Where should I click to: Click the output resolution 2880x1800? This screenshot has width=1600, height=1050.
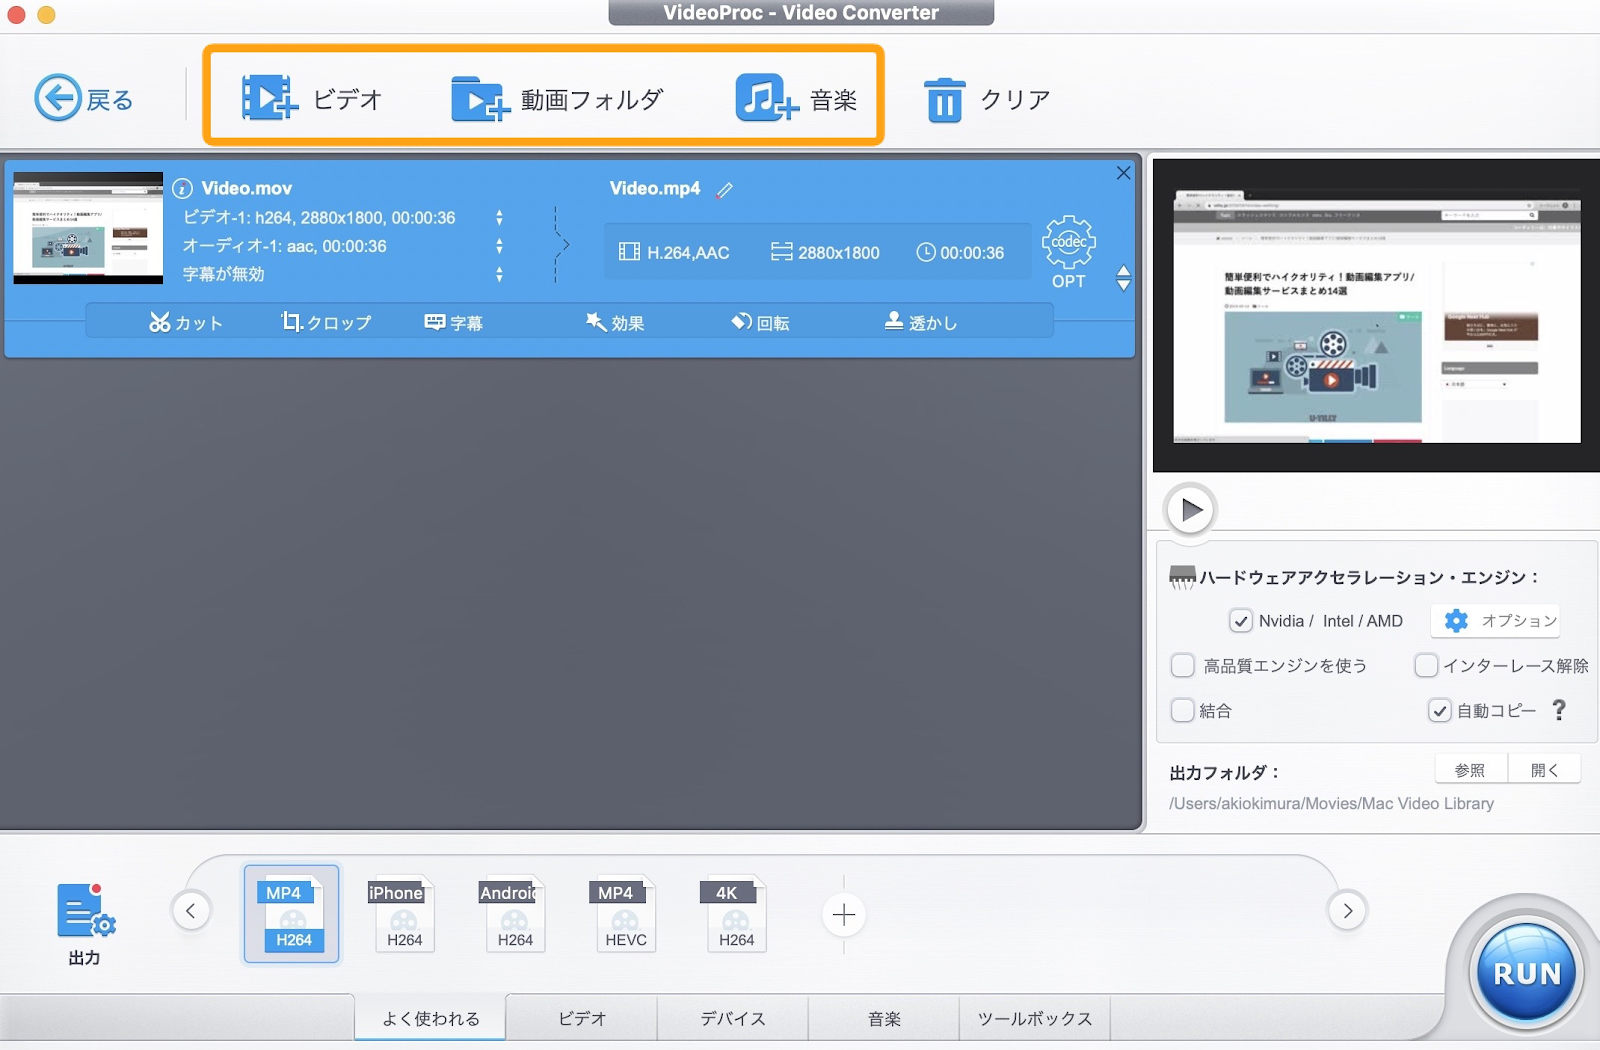coord(826,253)
